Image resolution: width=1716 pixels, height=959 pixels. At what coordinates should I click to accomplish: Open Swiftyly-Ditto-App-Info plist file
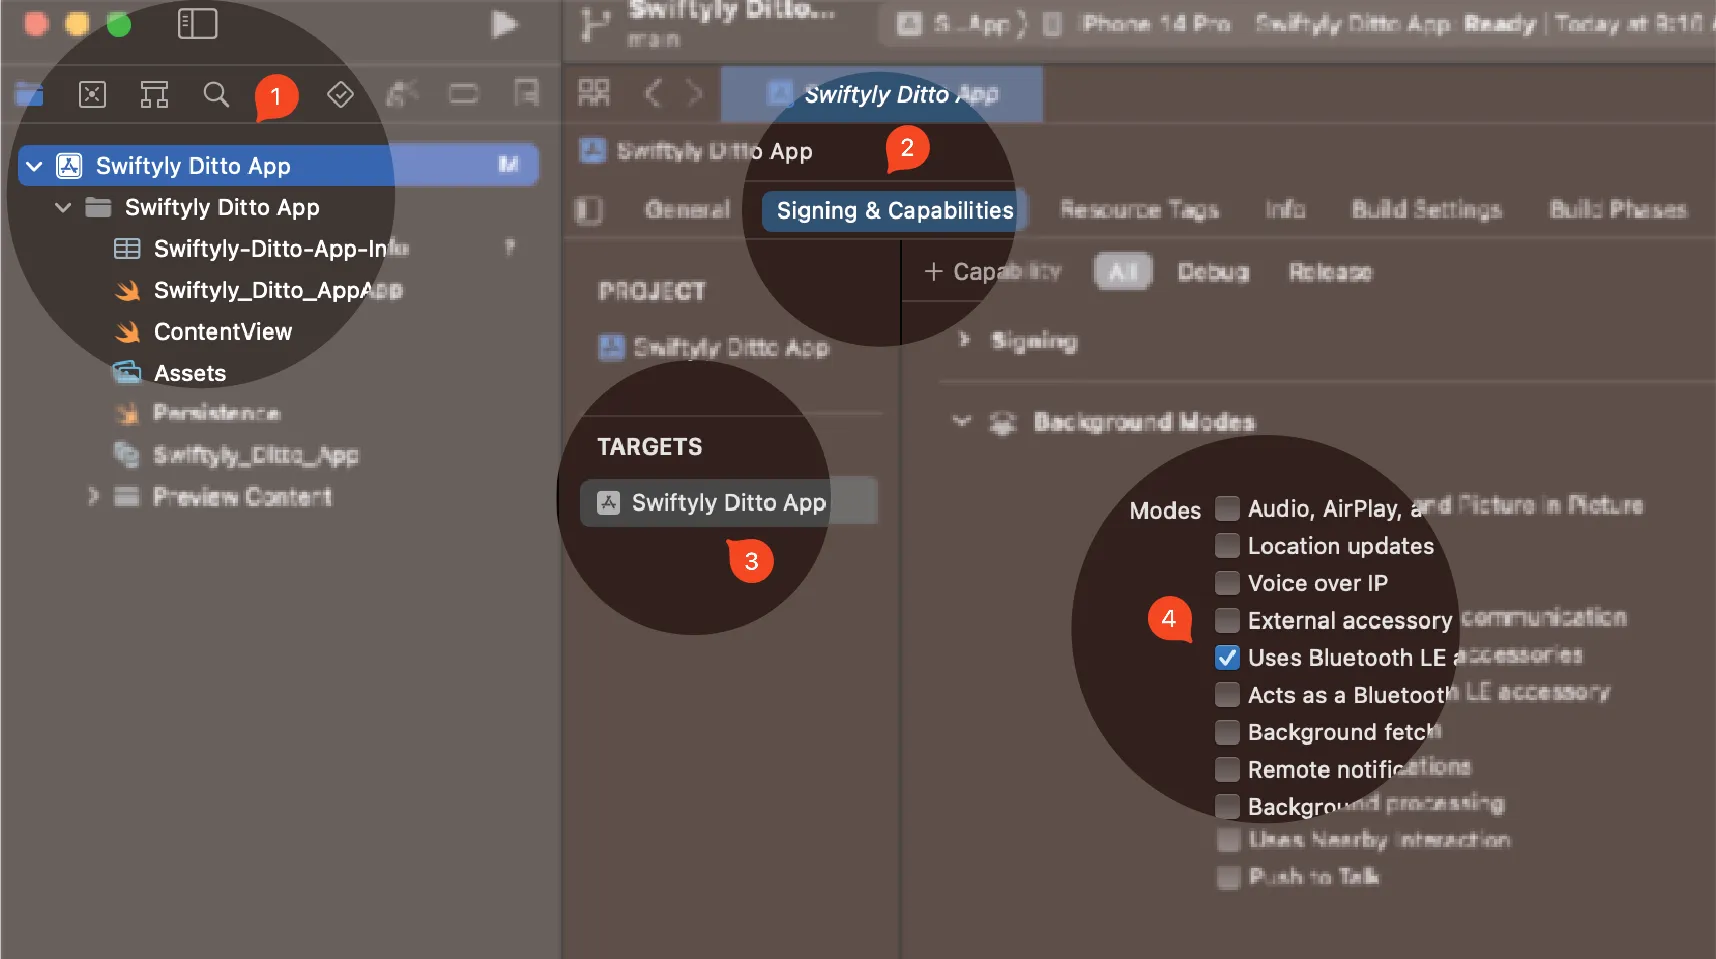click(x=281, y=249)
